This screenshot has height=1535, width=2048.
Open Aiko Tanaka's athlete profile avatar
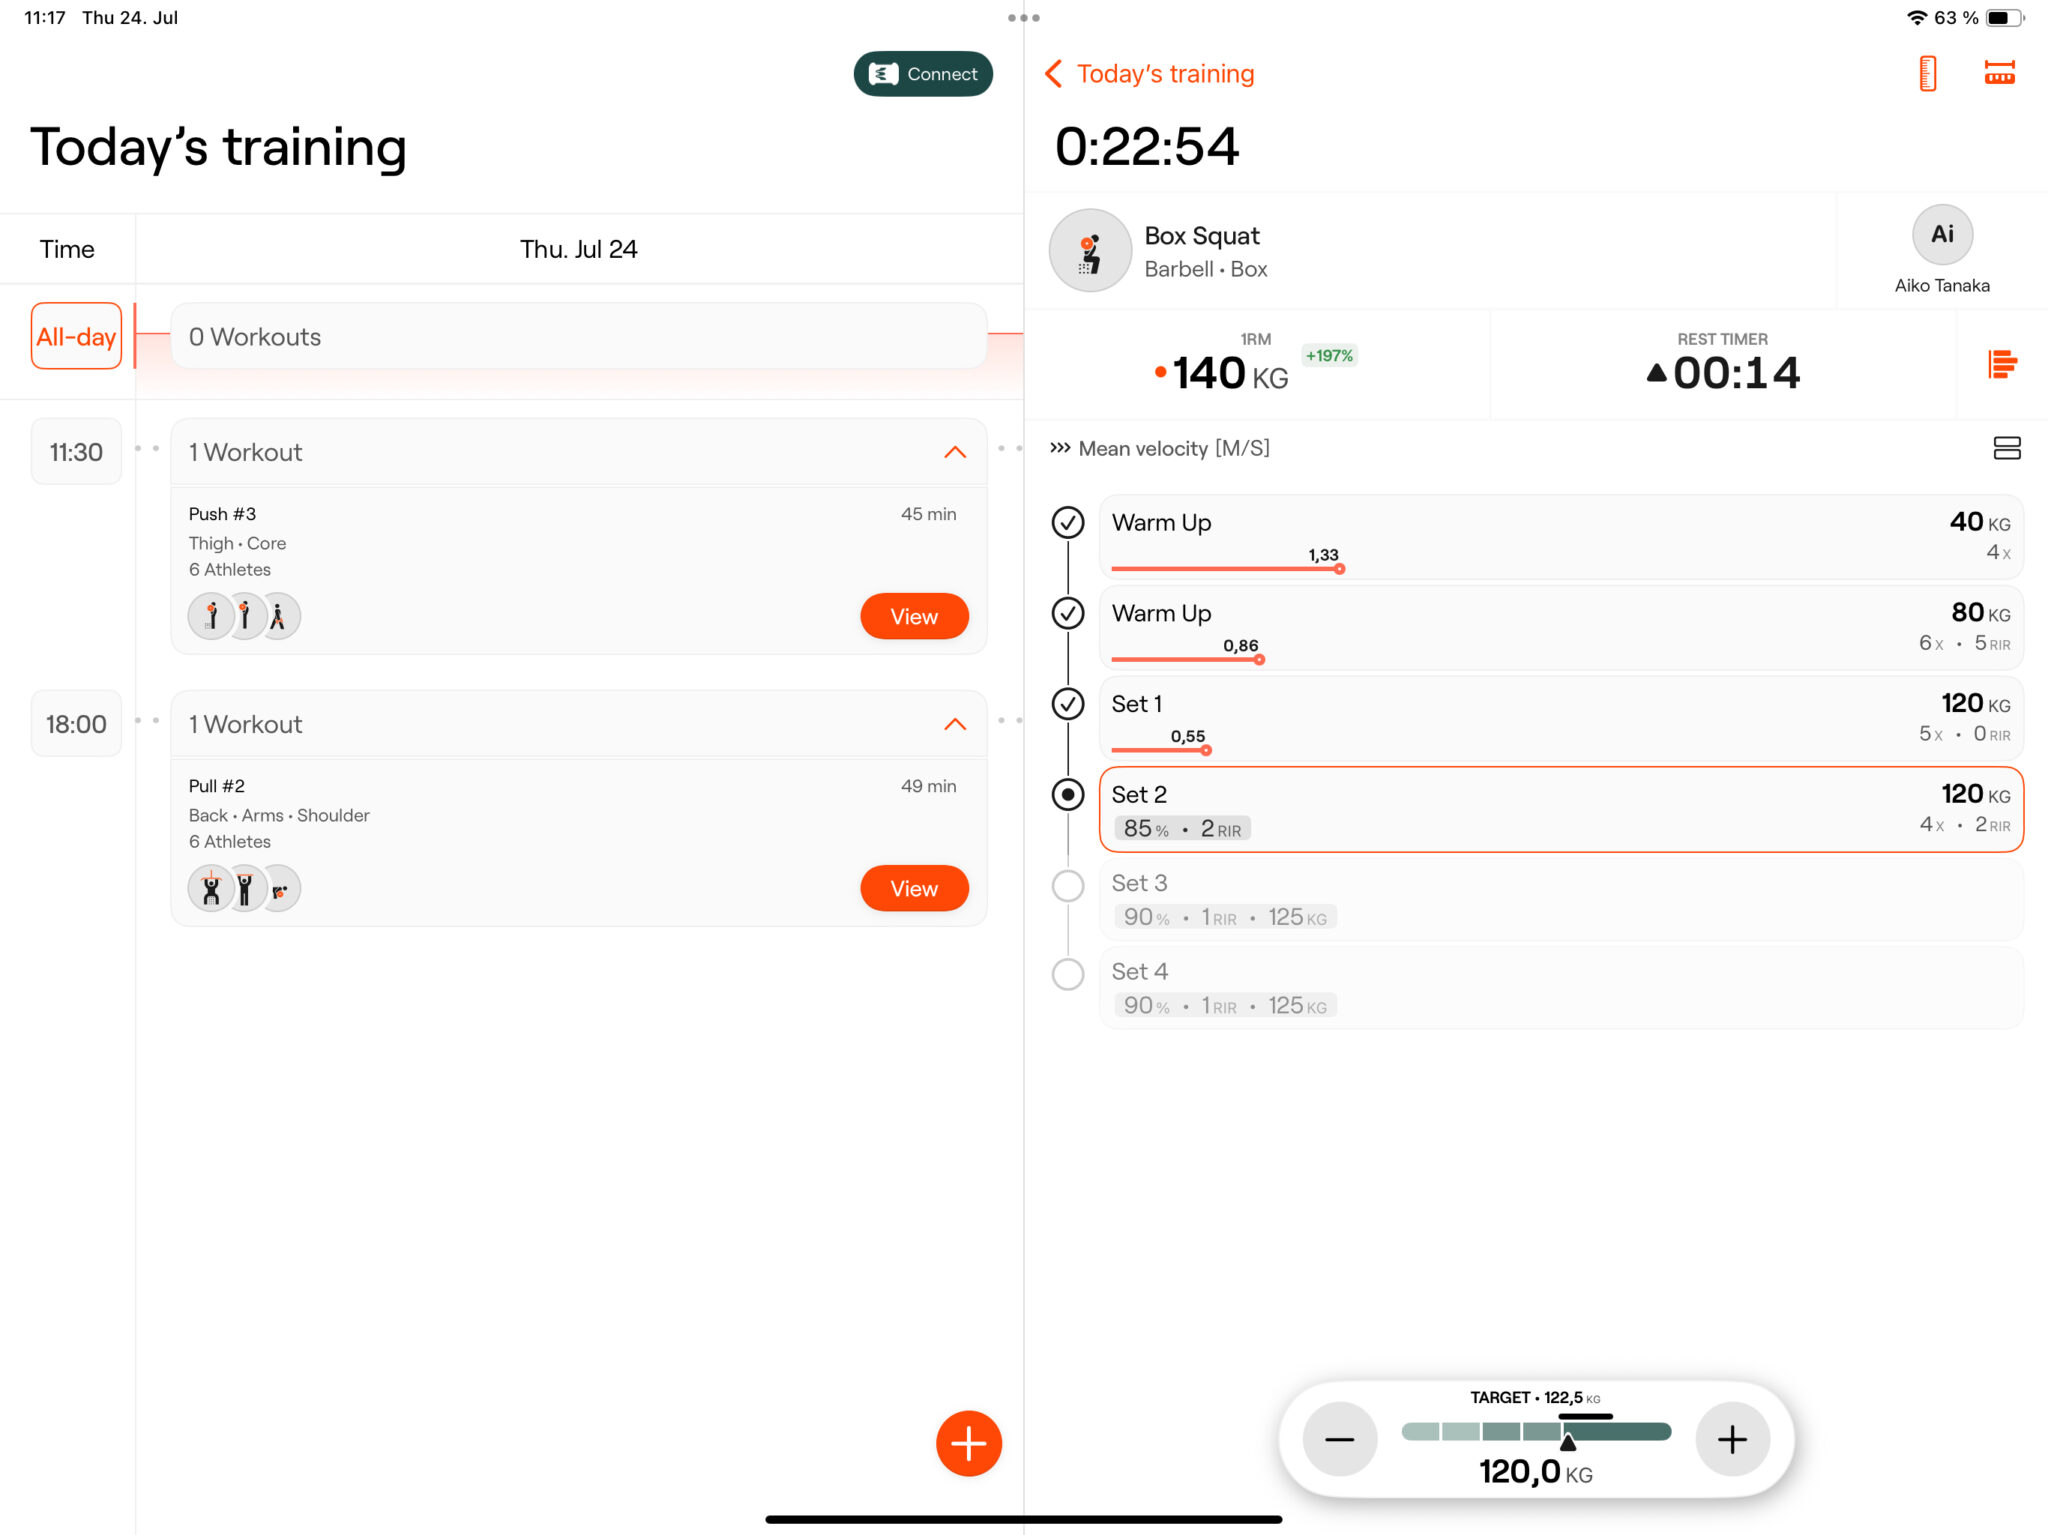point(1940,234)
